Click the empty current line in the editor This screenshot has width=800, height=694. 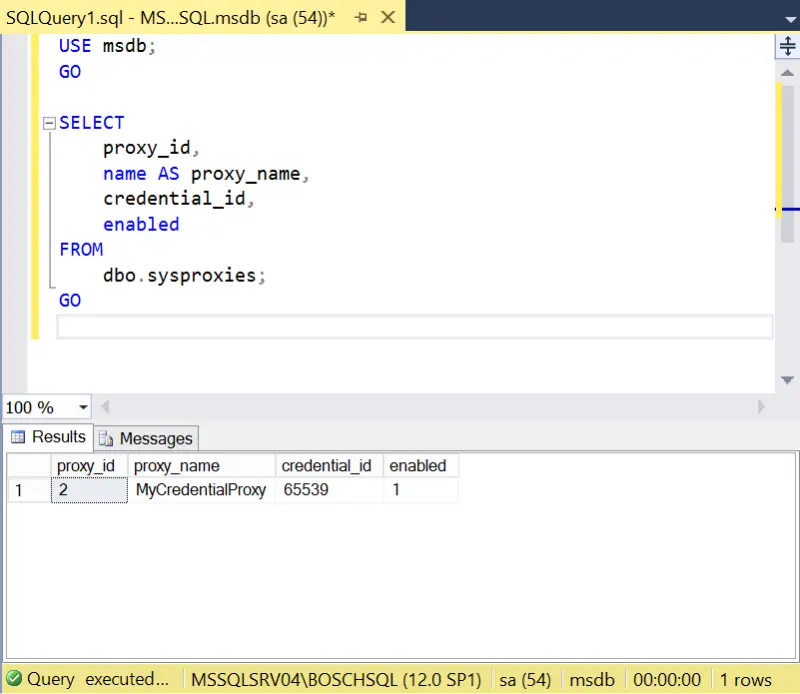(415, 327)
